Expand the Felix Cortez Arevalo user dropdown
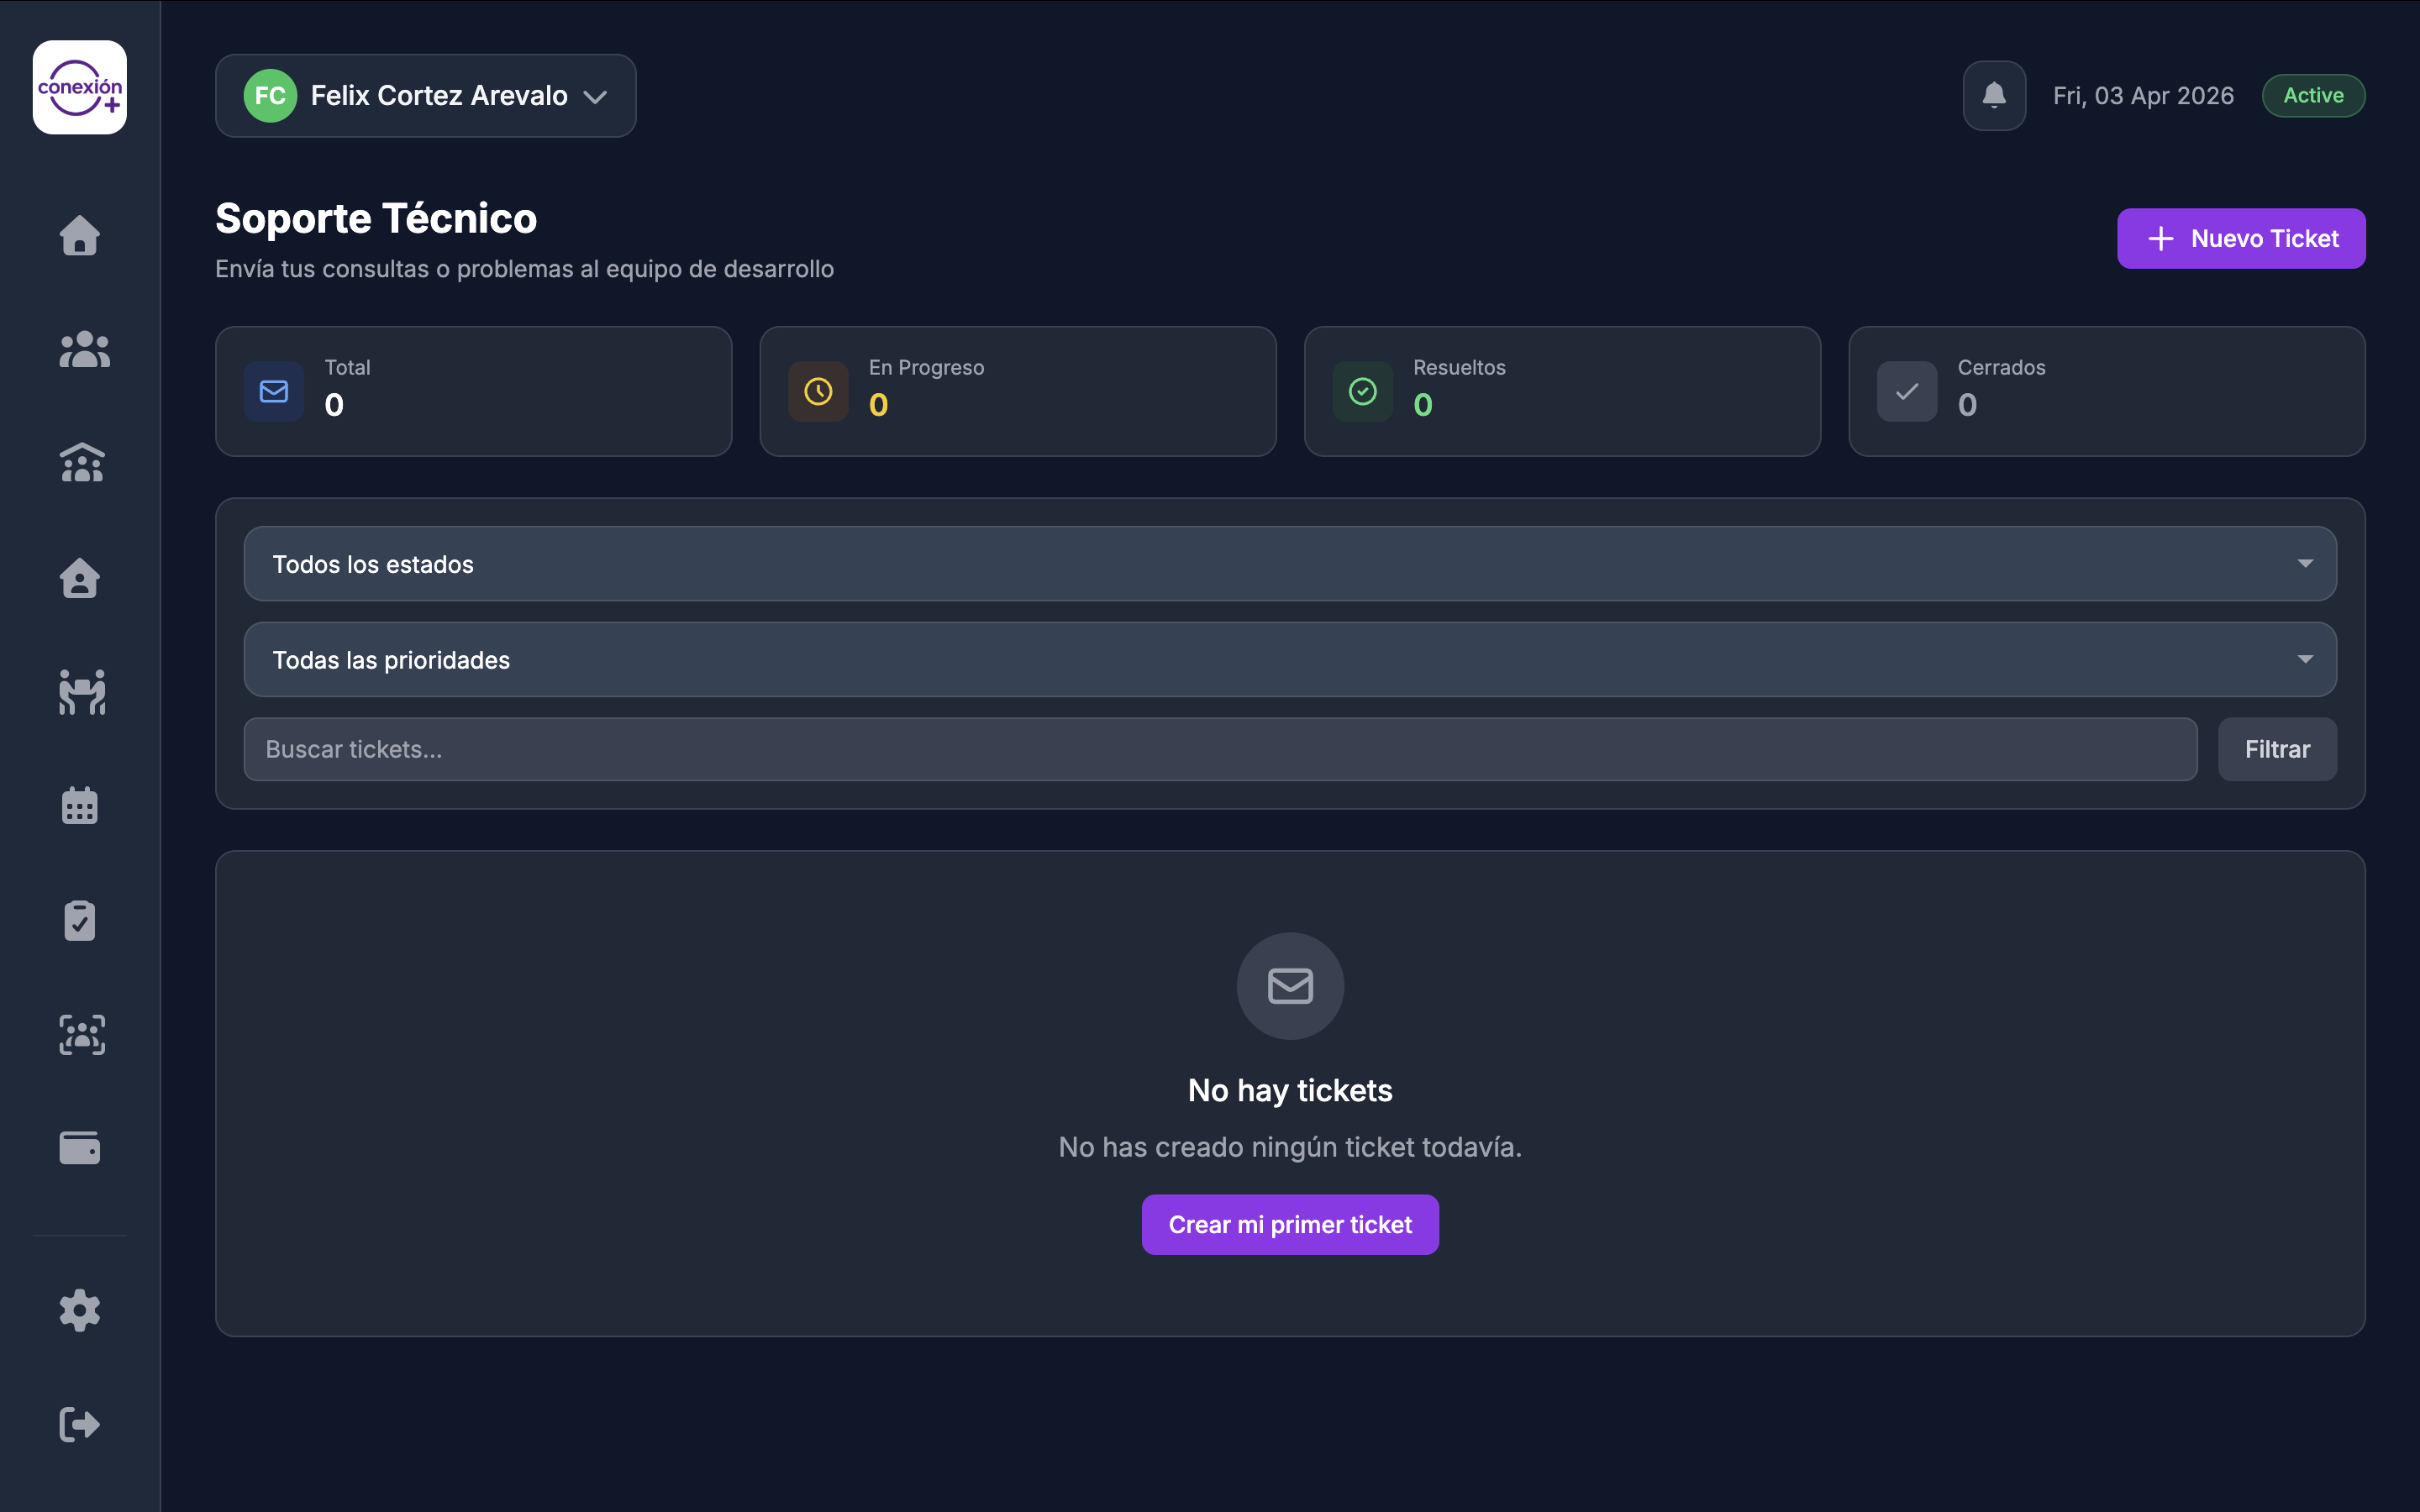The width and height of the screenshot is (2420, 1512). click(426, 96)
